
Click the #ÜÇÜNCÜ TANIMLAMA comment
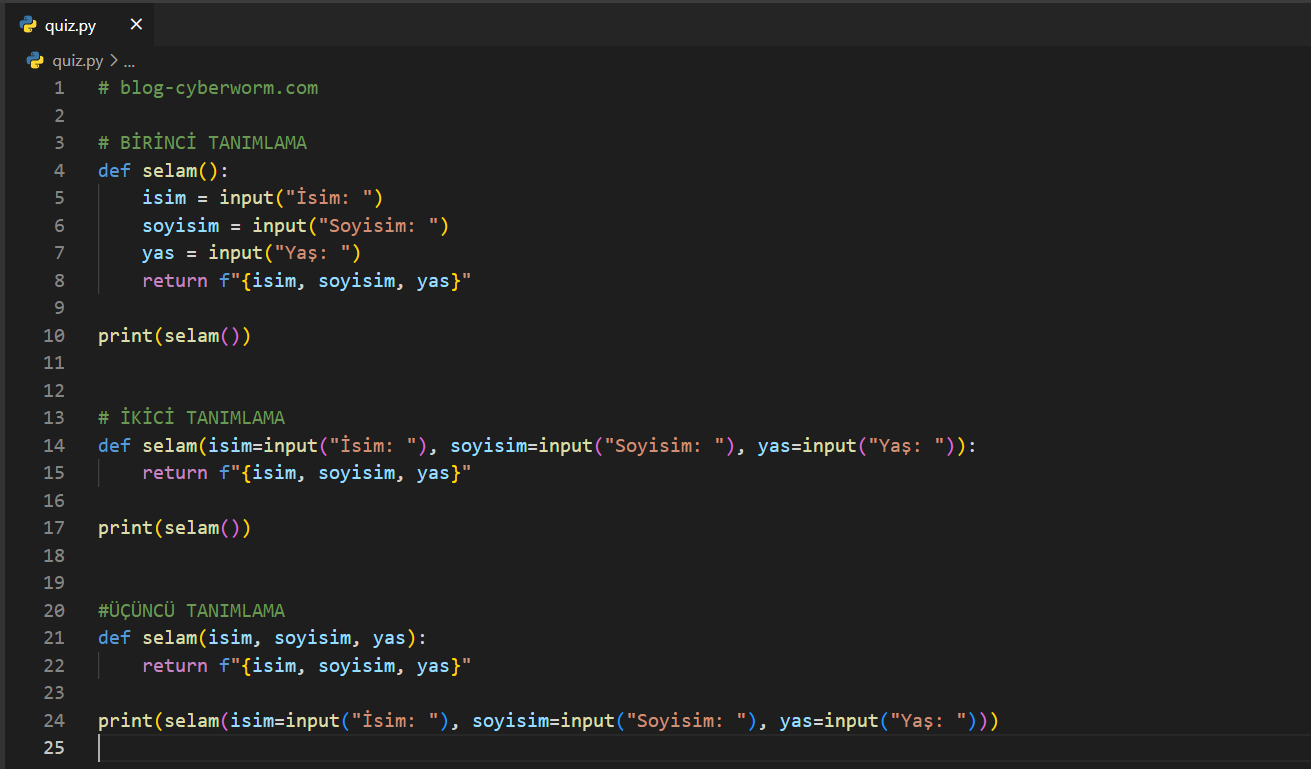(191, 611)
